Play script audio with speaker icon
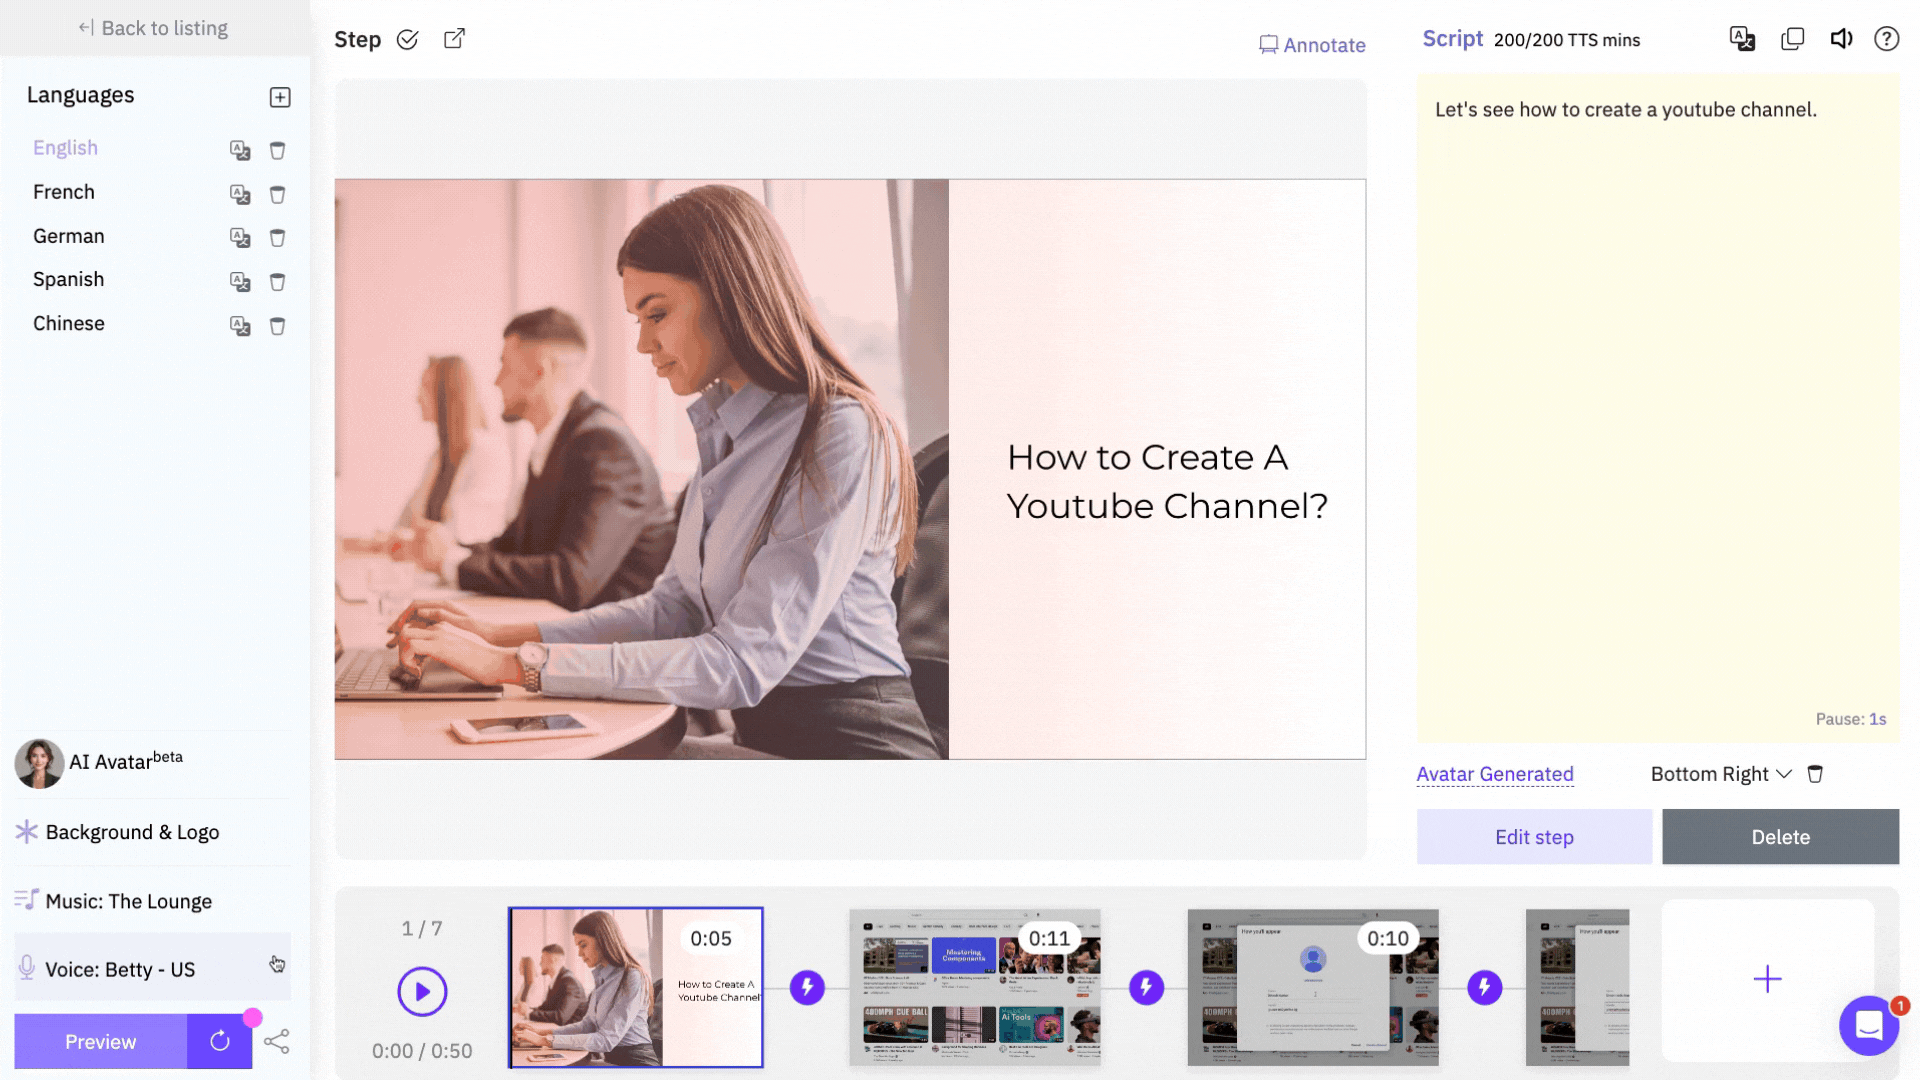 [1841, 39]
